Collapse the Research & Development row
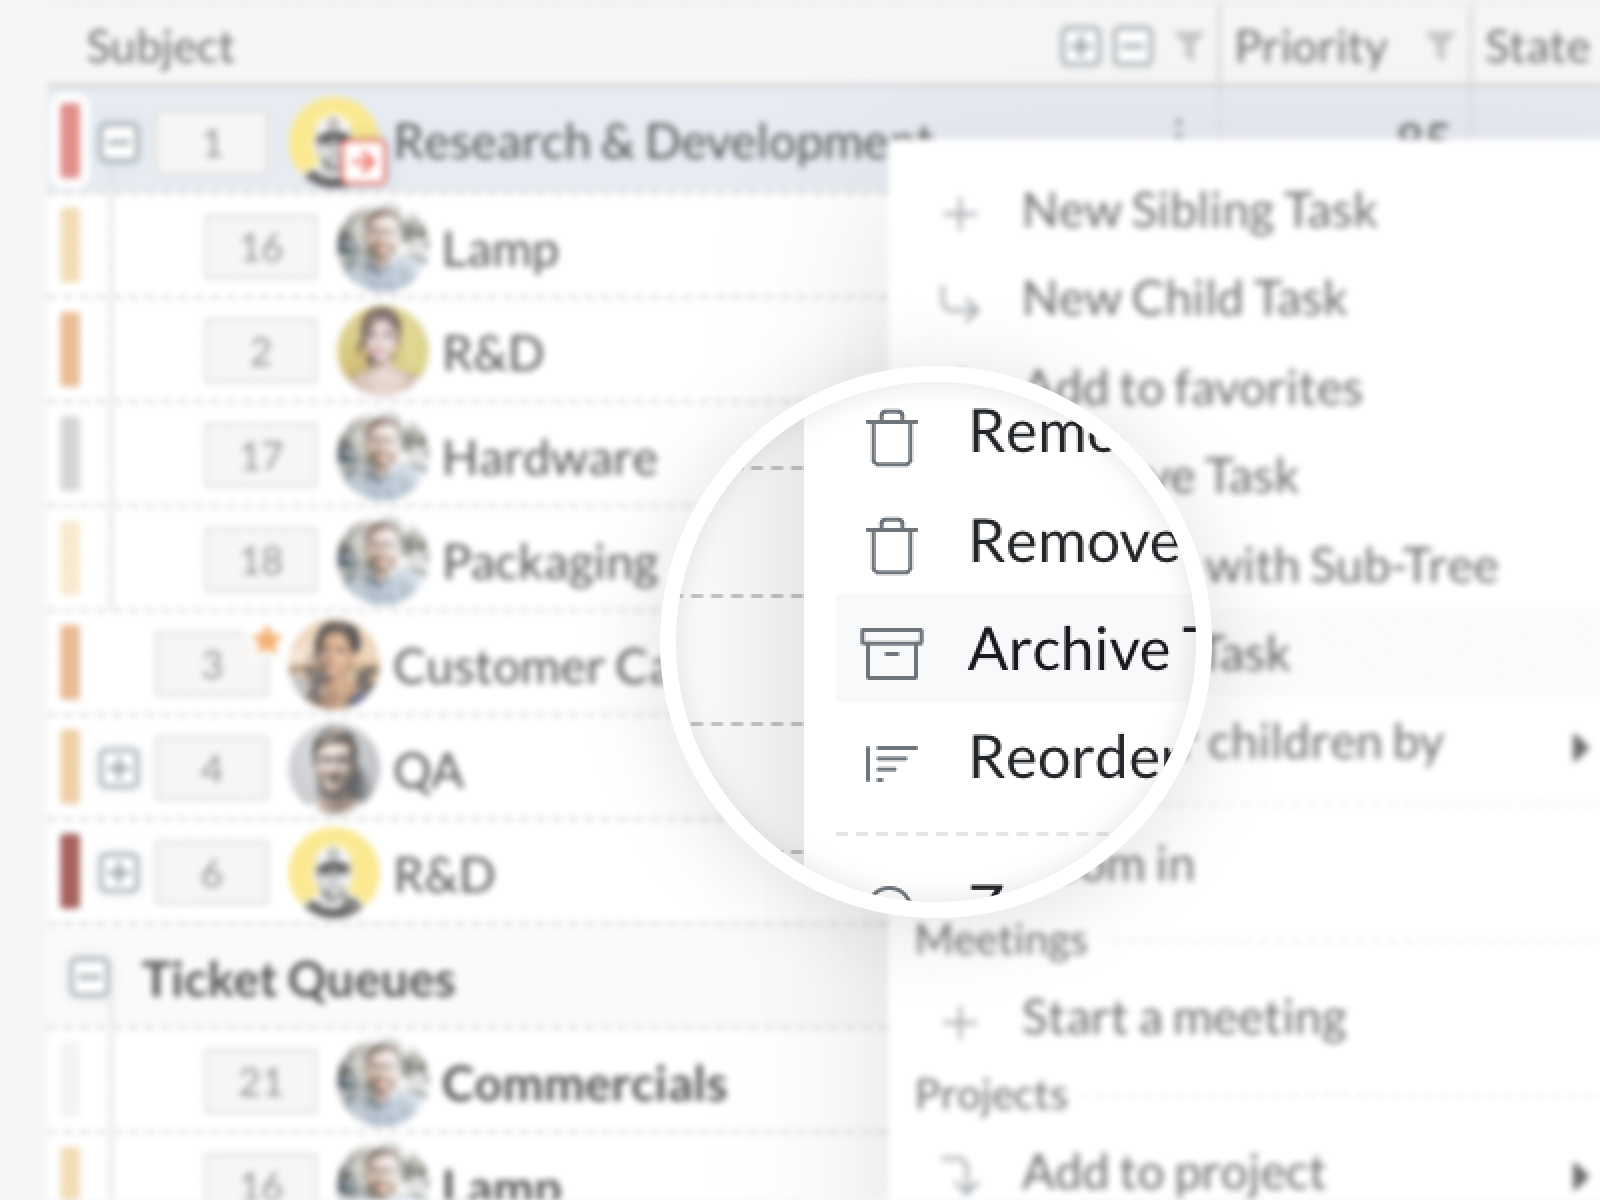The width and height of the screenshot is (1600, 1200). [x=119, y=144]
